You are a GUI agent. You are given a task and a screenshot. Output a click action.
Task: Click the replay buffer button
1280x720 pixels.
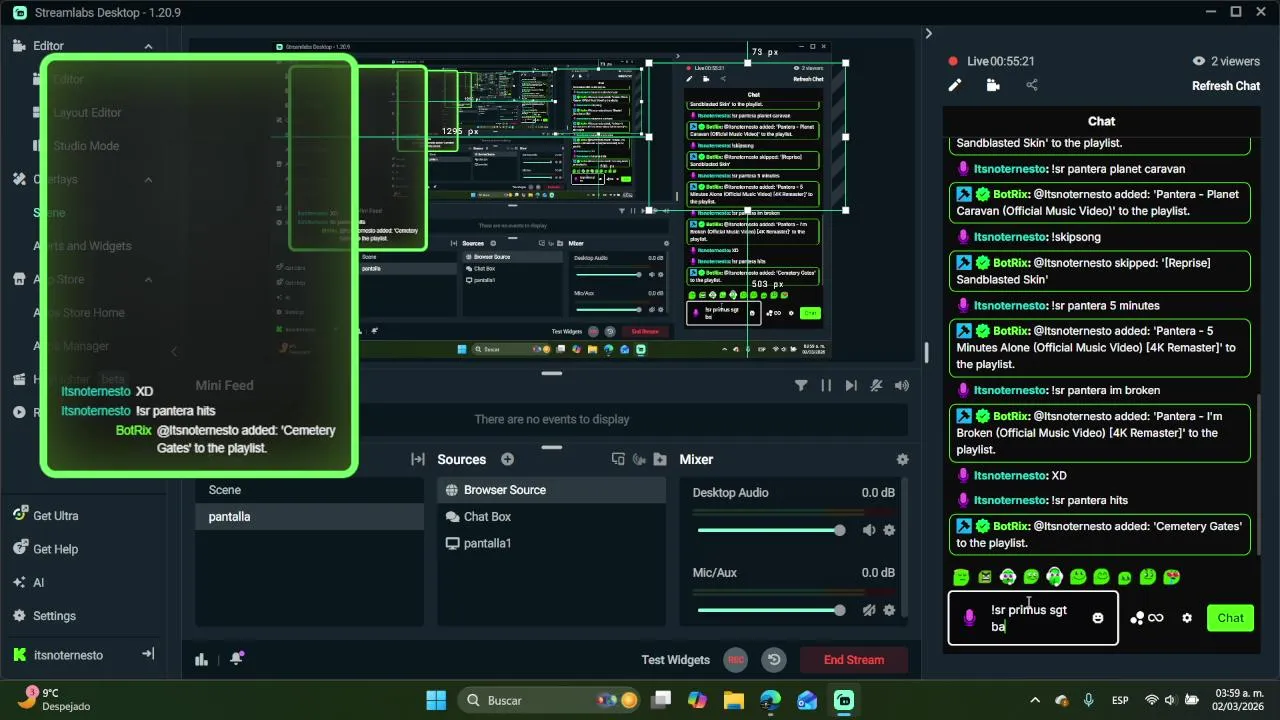coord(773,660)
